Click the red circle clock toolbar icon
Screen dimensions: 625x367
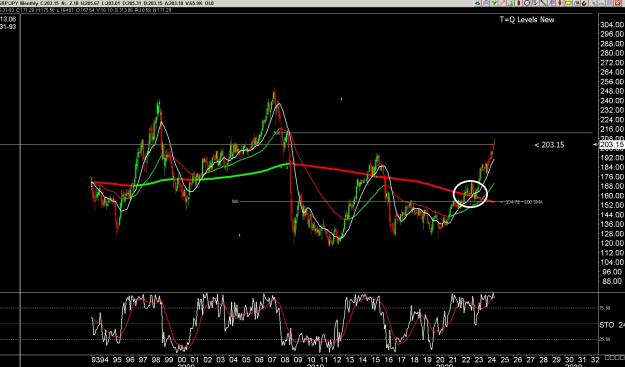tap(527, 3)
